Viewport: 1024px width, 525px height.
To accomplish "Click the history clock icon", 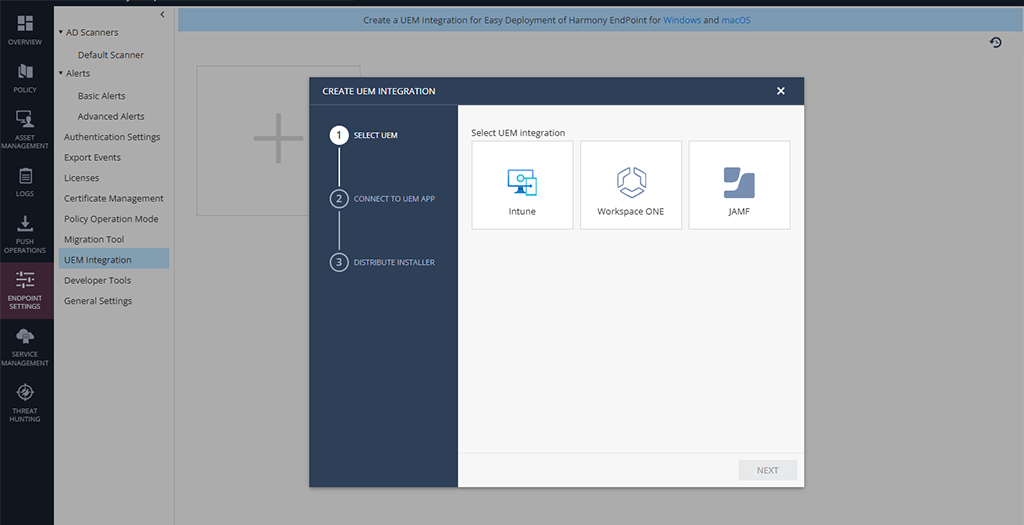I will (995, 42).
